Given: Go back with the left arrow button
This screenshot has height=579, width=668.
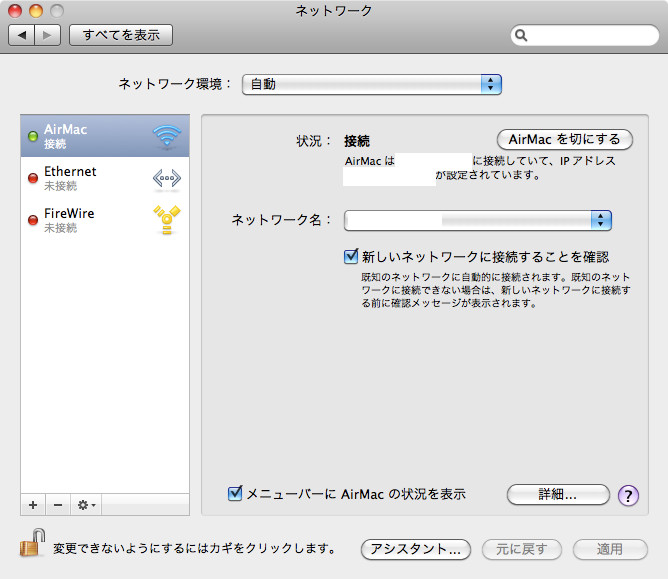Looking at the screenshot, I should (x=21, y=35).
